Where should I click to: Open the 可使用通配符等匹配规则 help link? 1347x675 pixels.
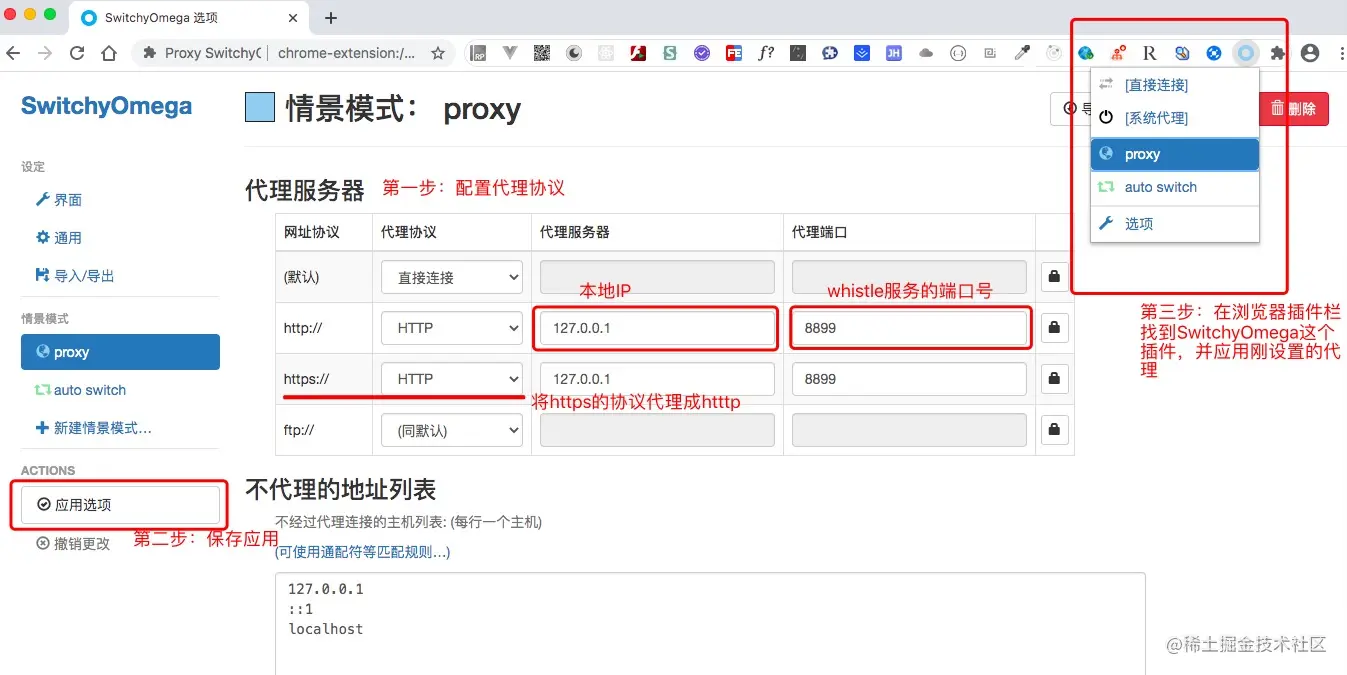(x=363, y=552)
